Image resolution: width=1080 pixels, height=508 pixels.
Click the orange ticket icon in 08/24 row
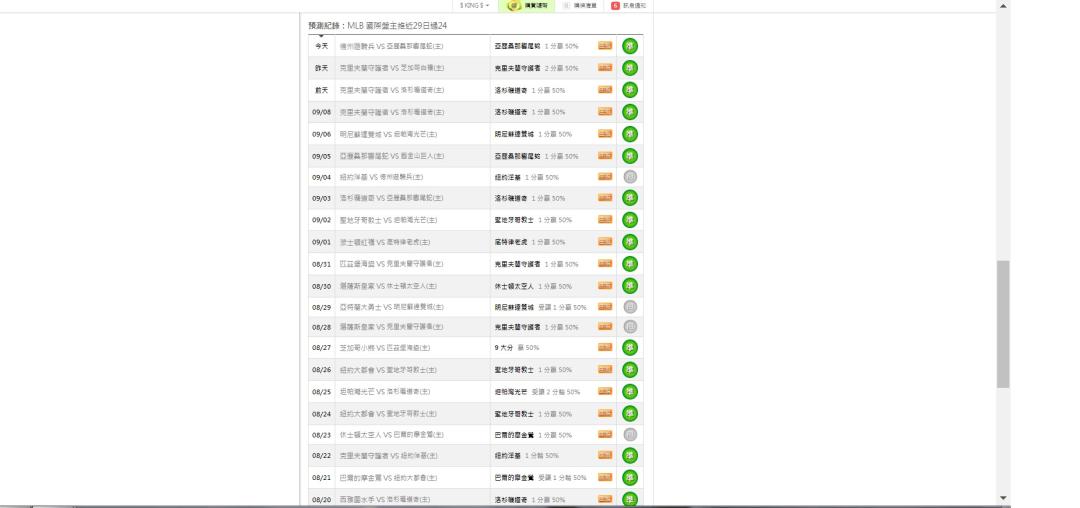pos(605,413)
